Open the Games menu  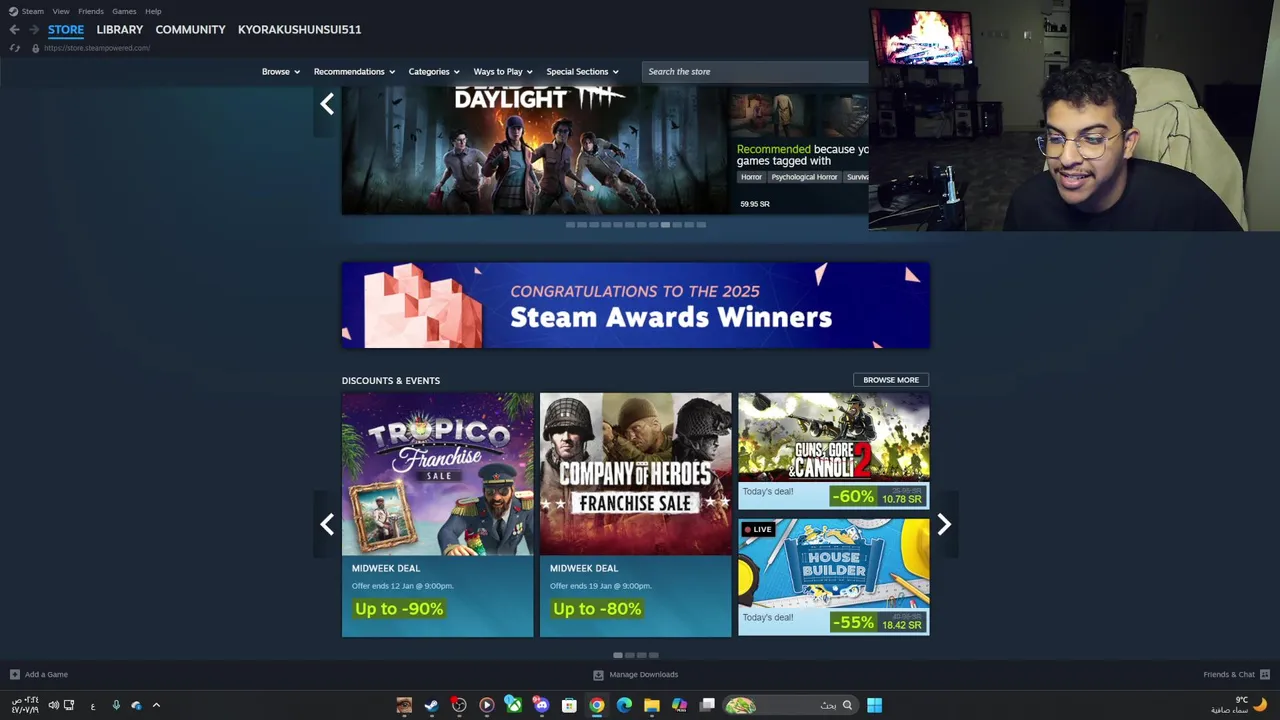click(124, 11)
